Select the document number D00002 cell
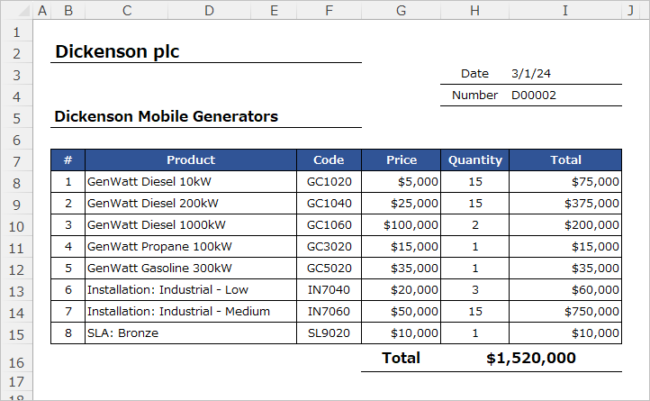 pyautogui.click(x=533, y=96)
